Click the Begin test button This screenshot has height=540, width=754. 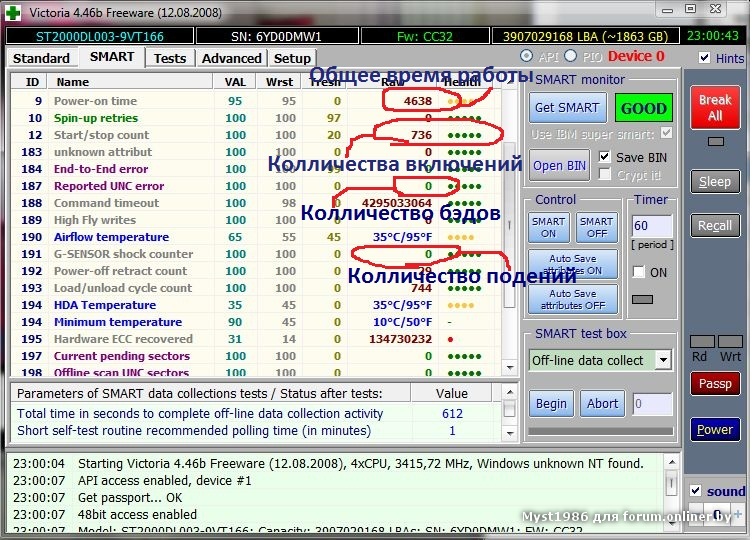click(x=551, y=403)
